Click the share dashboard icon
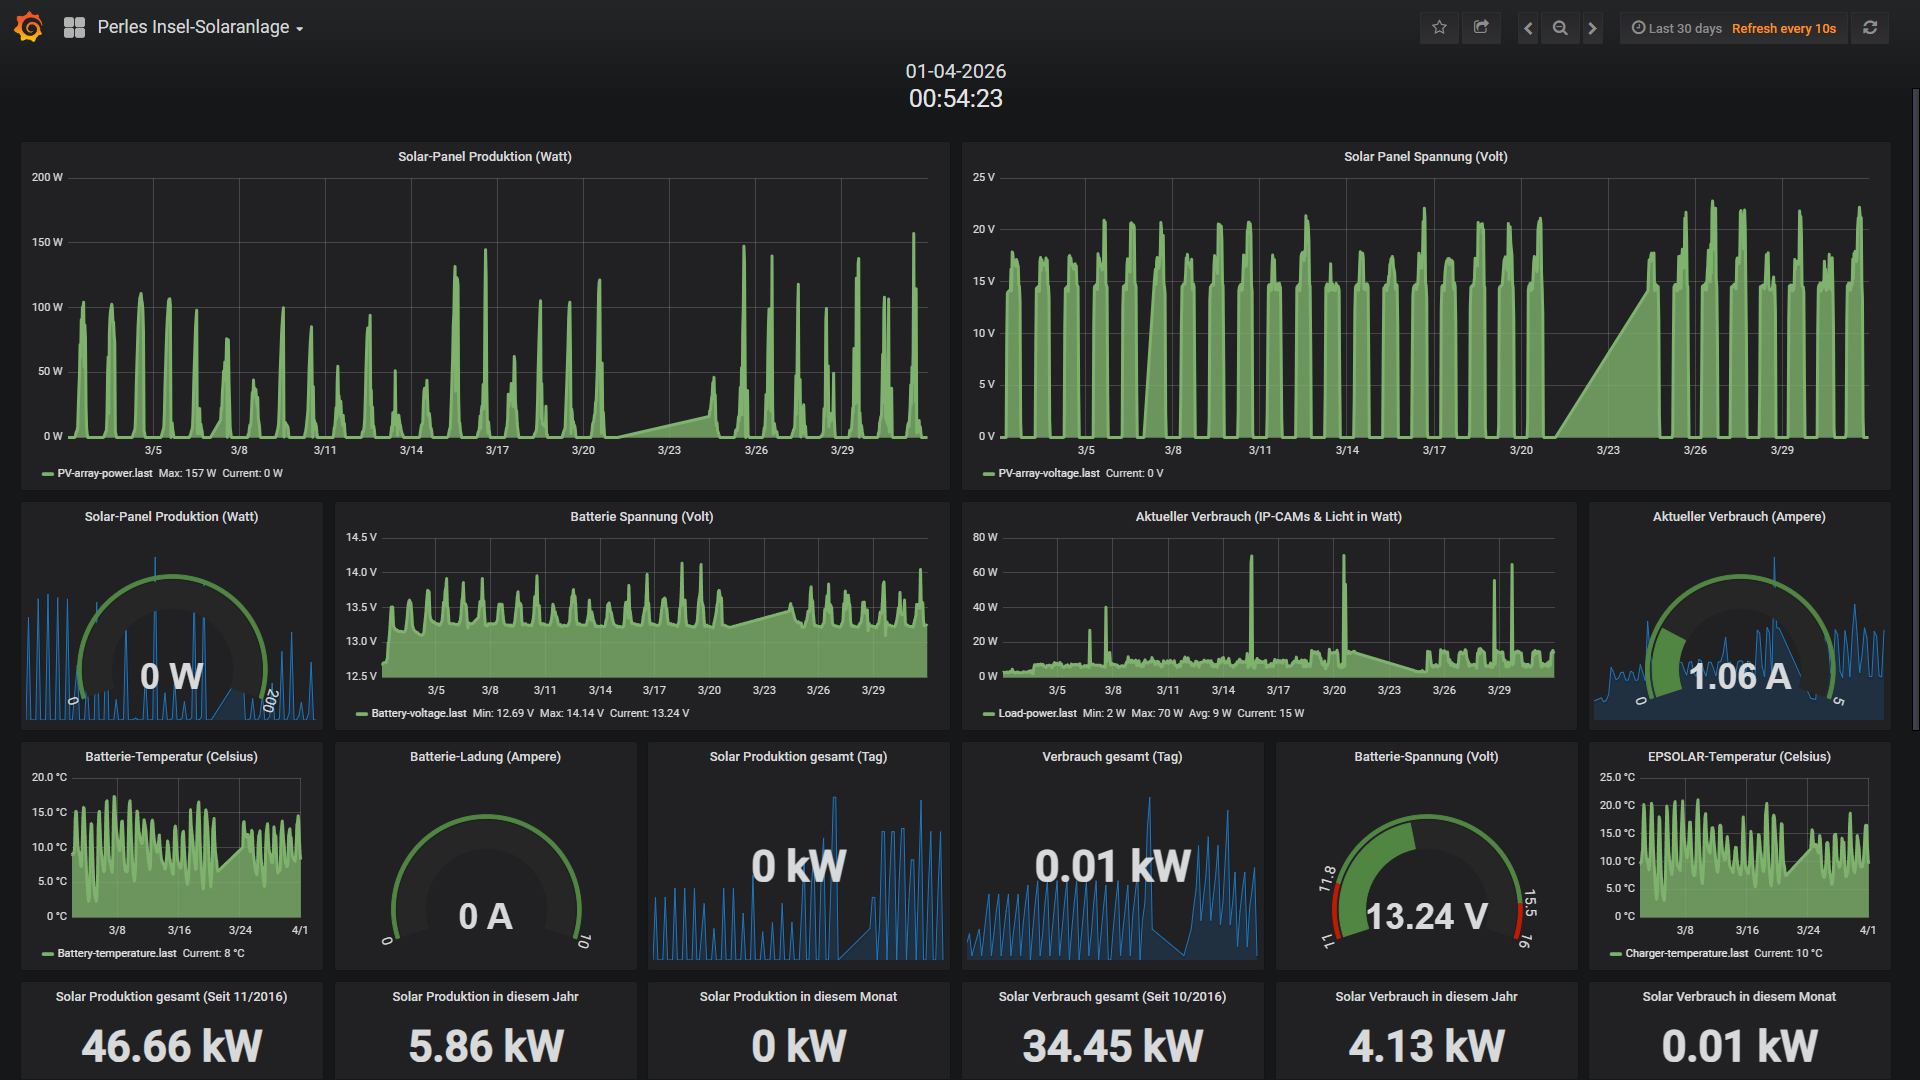 (1481, 28)
